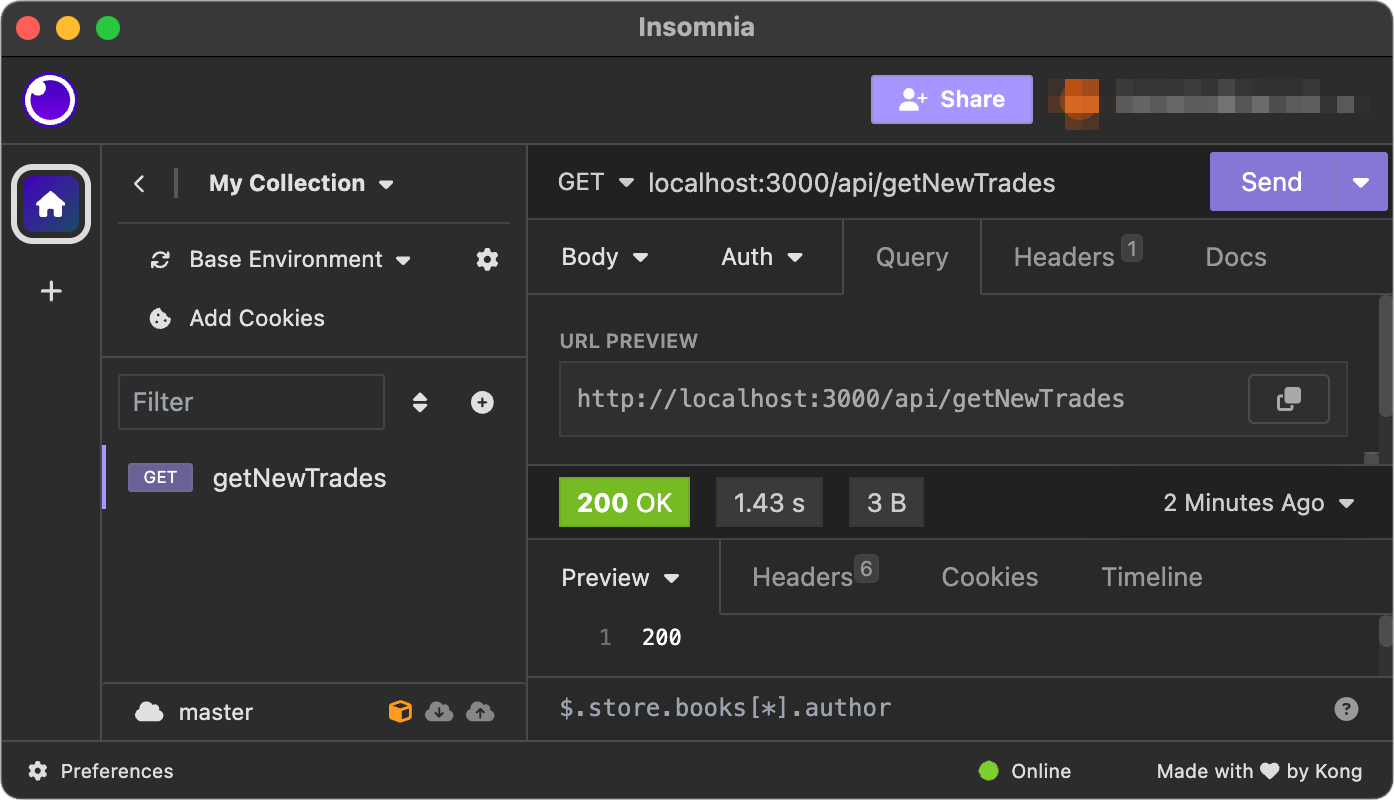Copy URL preview with copy icon

(1289, 399)
